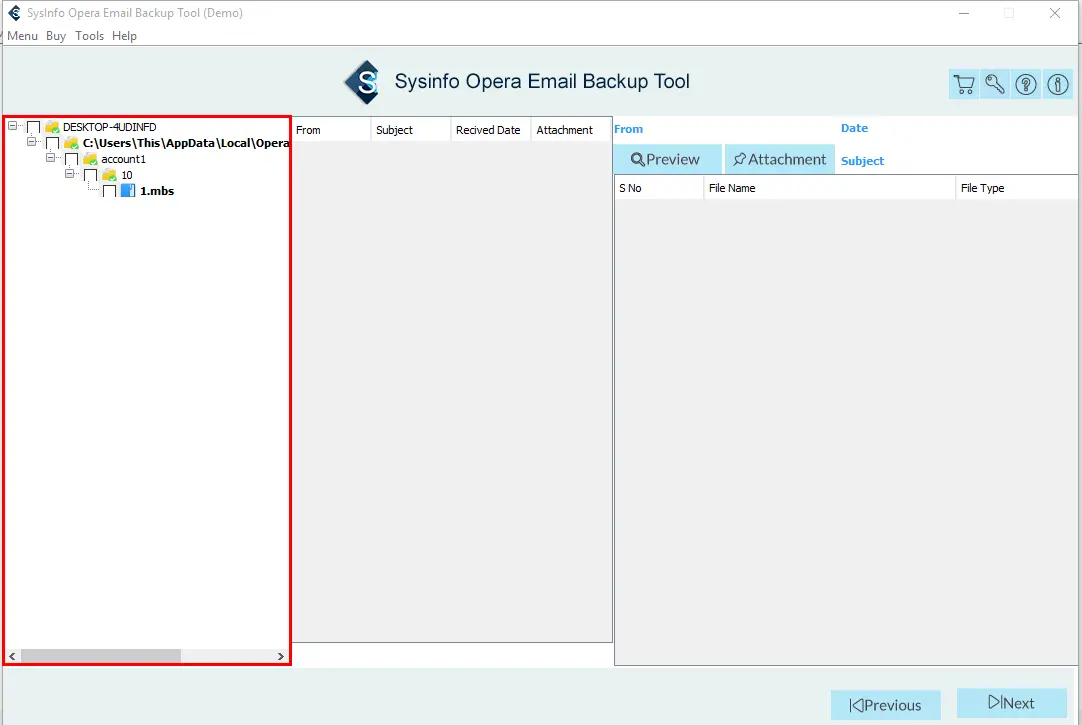Sort by Recived Date column header

coord(491,130)
